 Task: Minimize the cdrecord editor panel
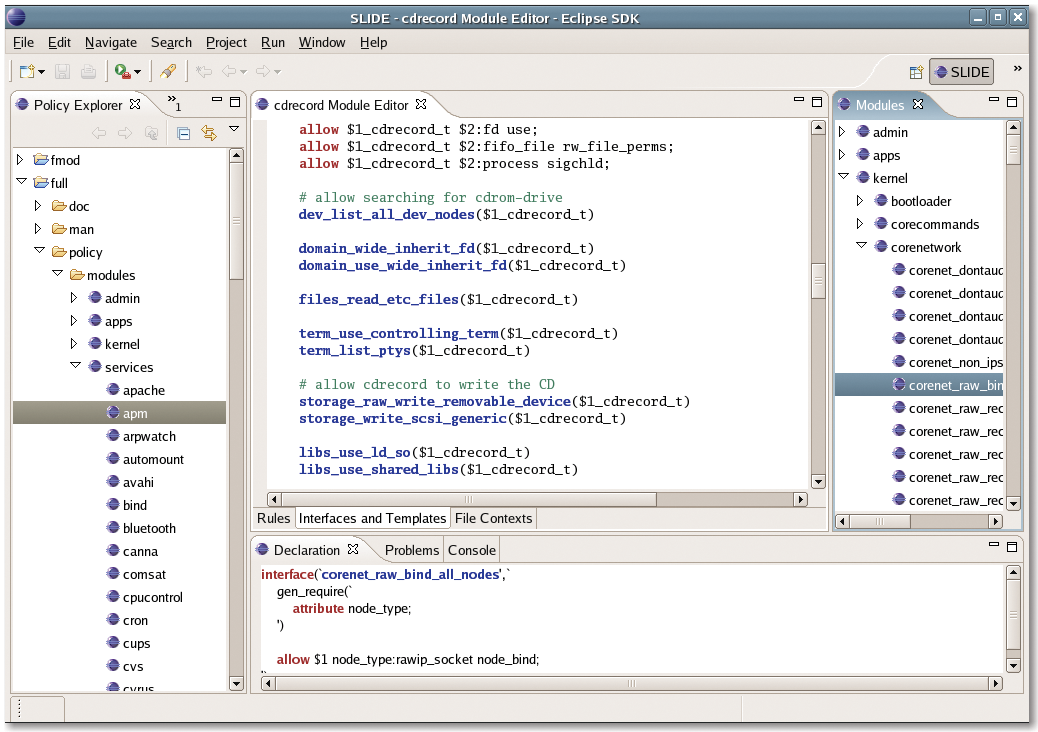pyautogui.click(x=798, y=100)
